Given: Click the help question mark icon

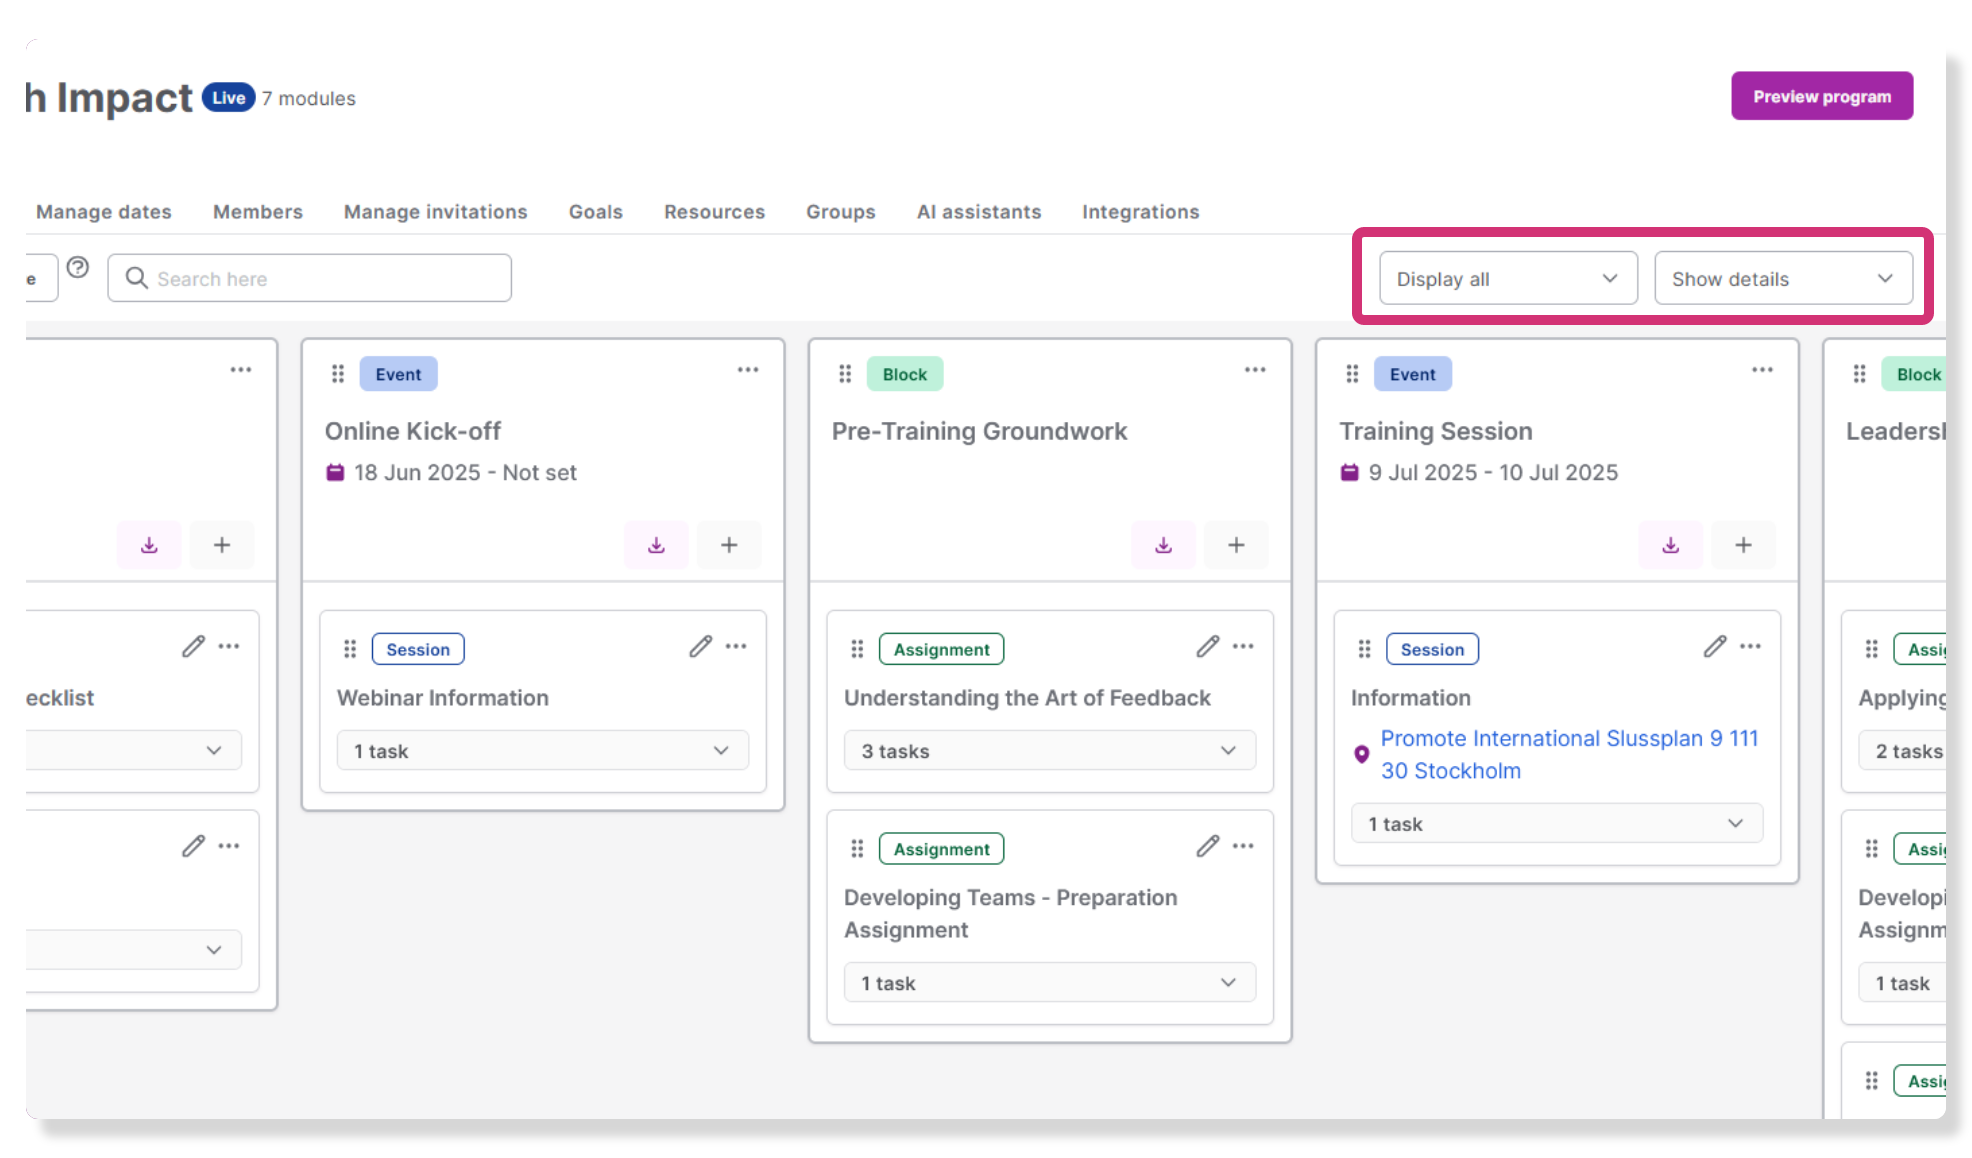Looking at the screenshot, I should pyautogui.click(x=78, y=267).
